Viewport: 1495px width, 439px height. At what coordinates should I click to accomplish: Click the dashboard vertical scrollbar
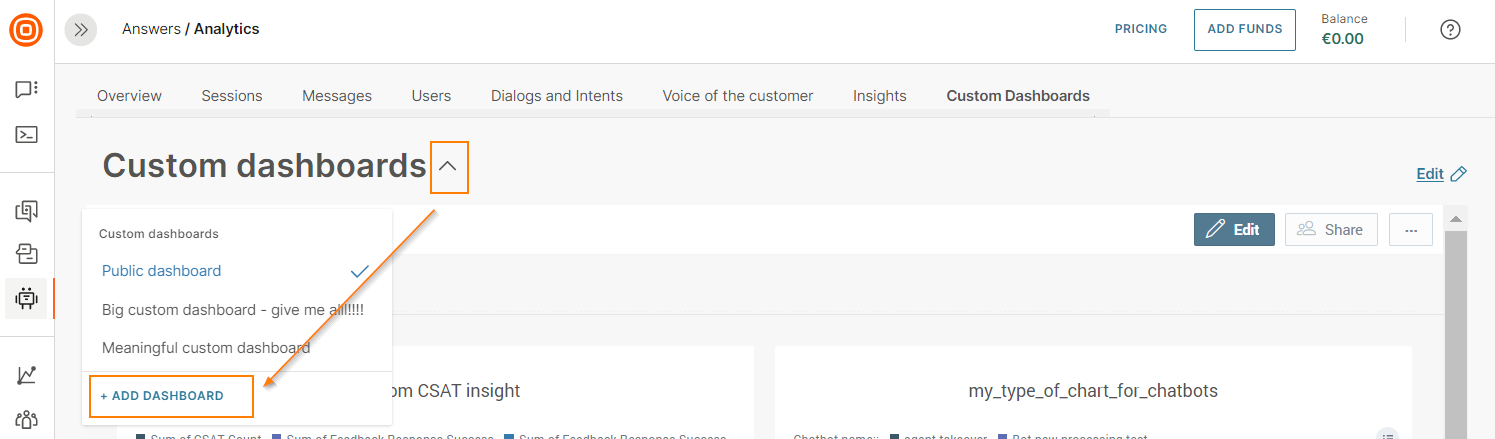(1456, 320)
